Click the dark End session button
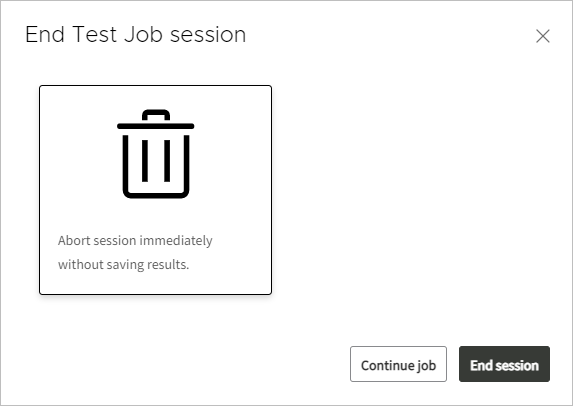 click(x=504, y=364)
